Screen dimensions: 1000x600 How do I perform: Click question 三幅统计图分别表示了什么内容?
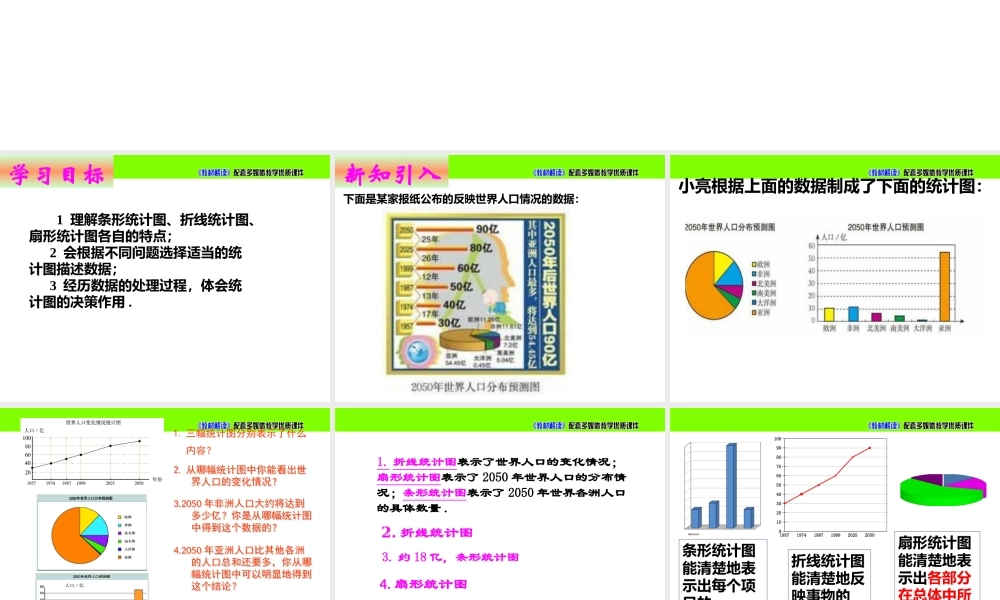238,440
